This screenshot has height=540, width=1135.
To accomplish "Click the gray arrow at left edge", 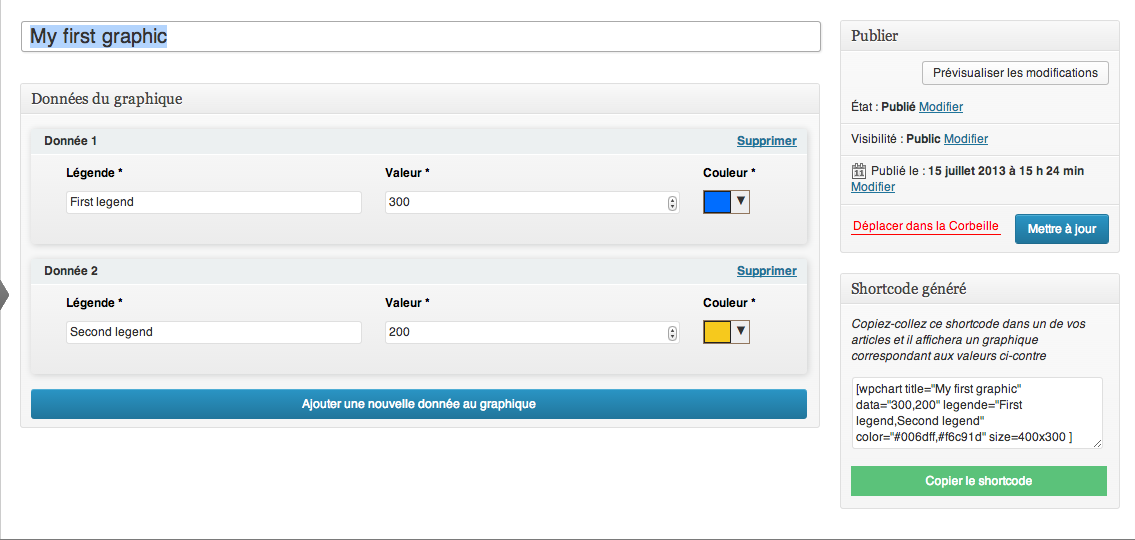I will pos(4,296).
